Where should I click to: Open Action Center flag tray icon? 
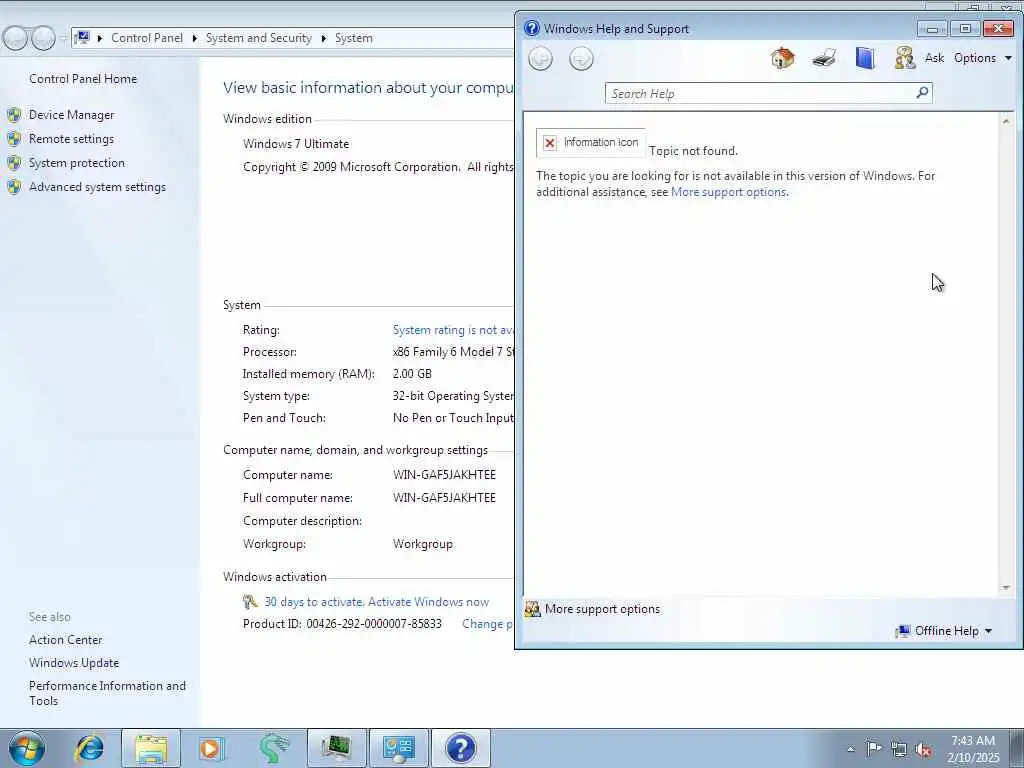coord(874,749)
